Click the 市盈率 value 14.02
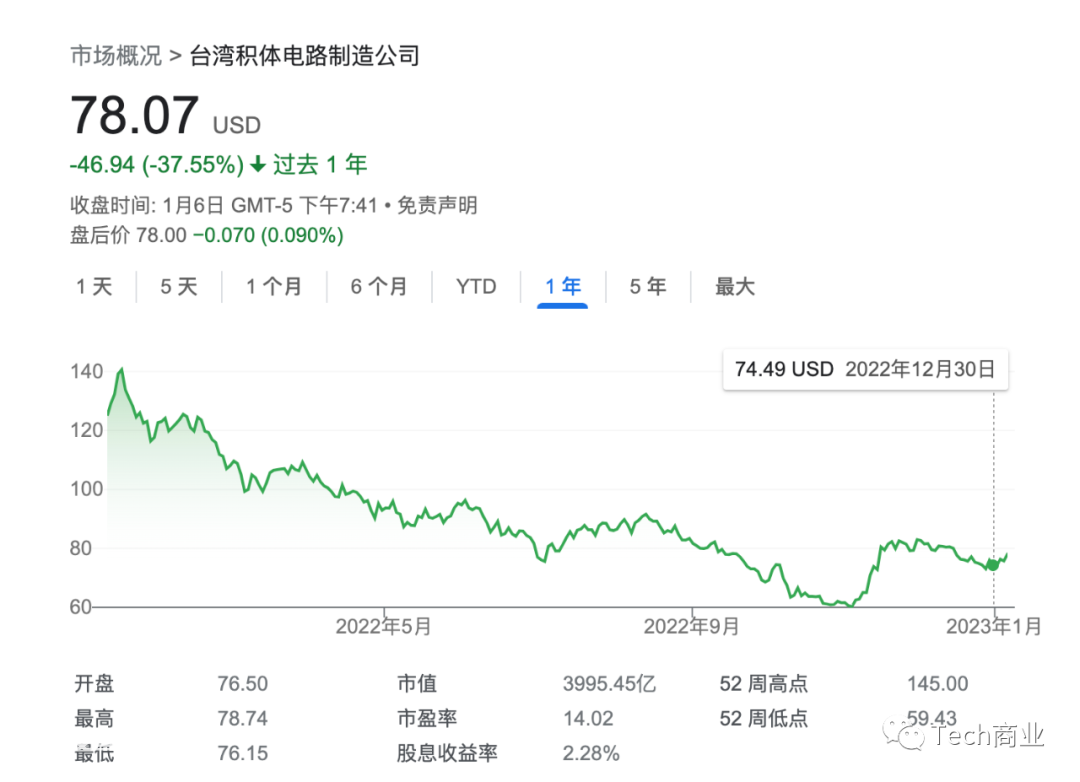The height and width of the screenshot is (782, 1080). tap(588, 719)
